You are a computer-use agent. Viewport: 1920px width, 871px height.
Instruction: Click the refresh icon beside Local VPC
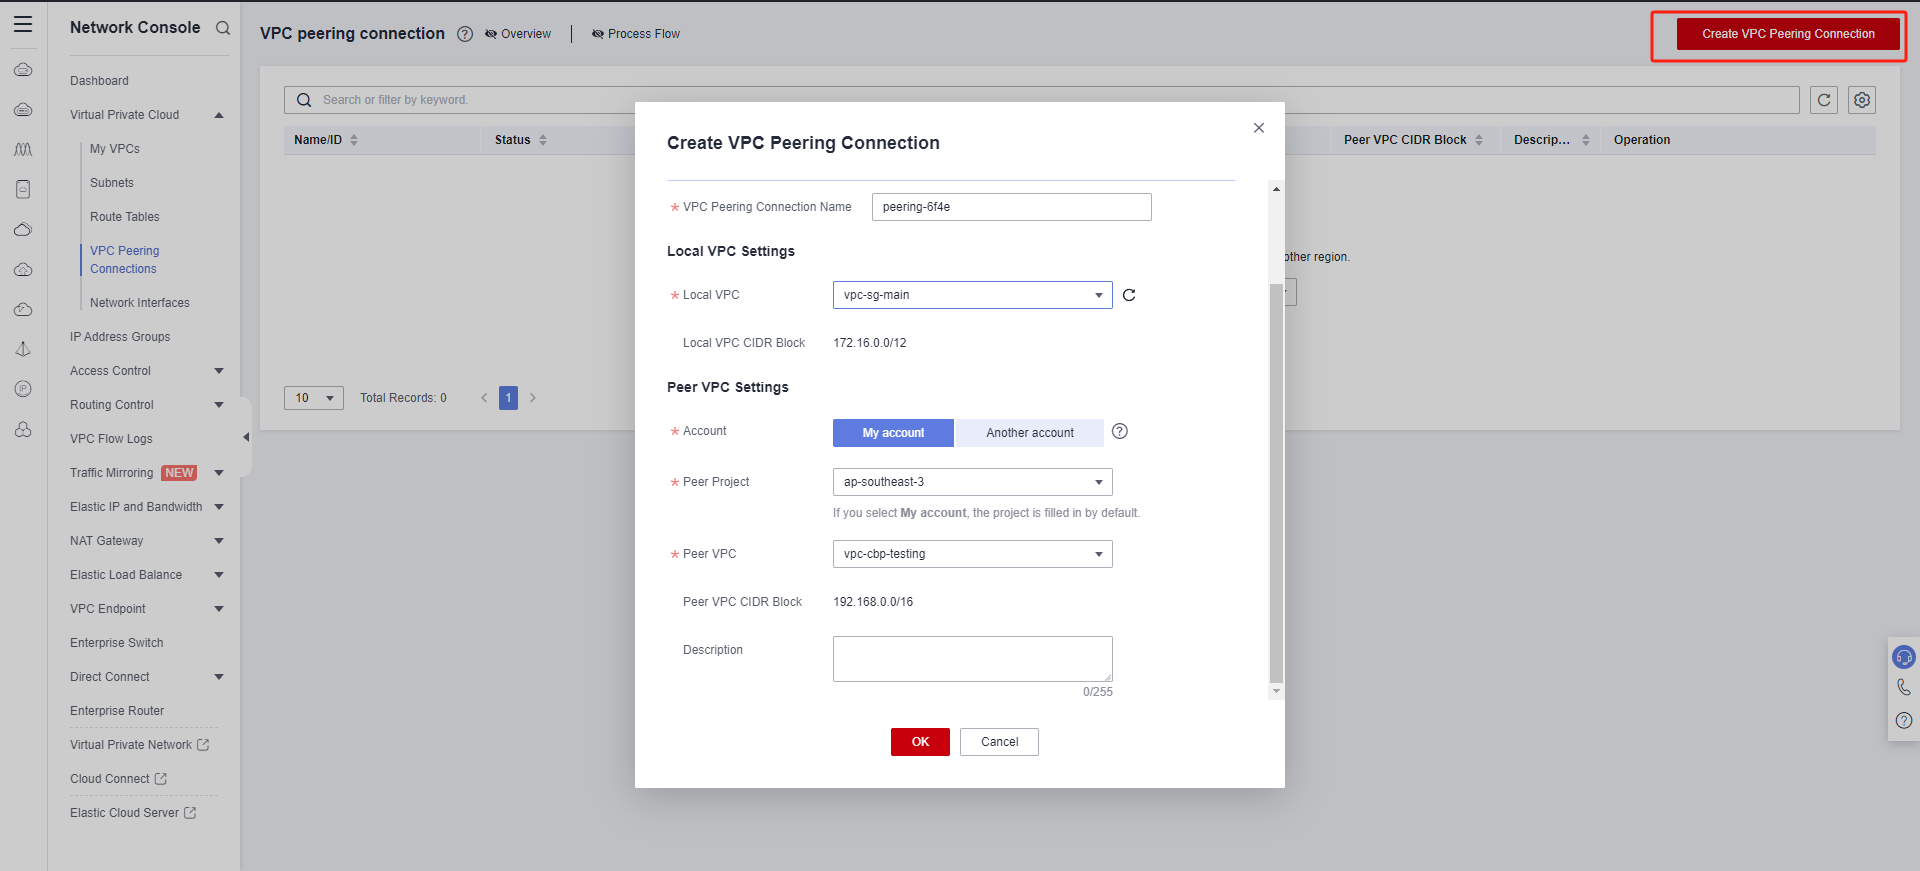(1129, 295)
